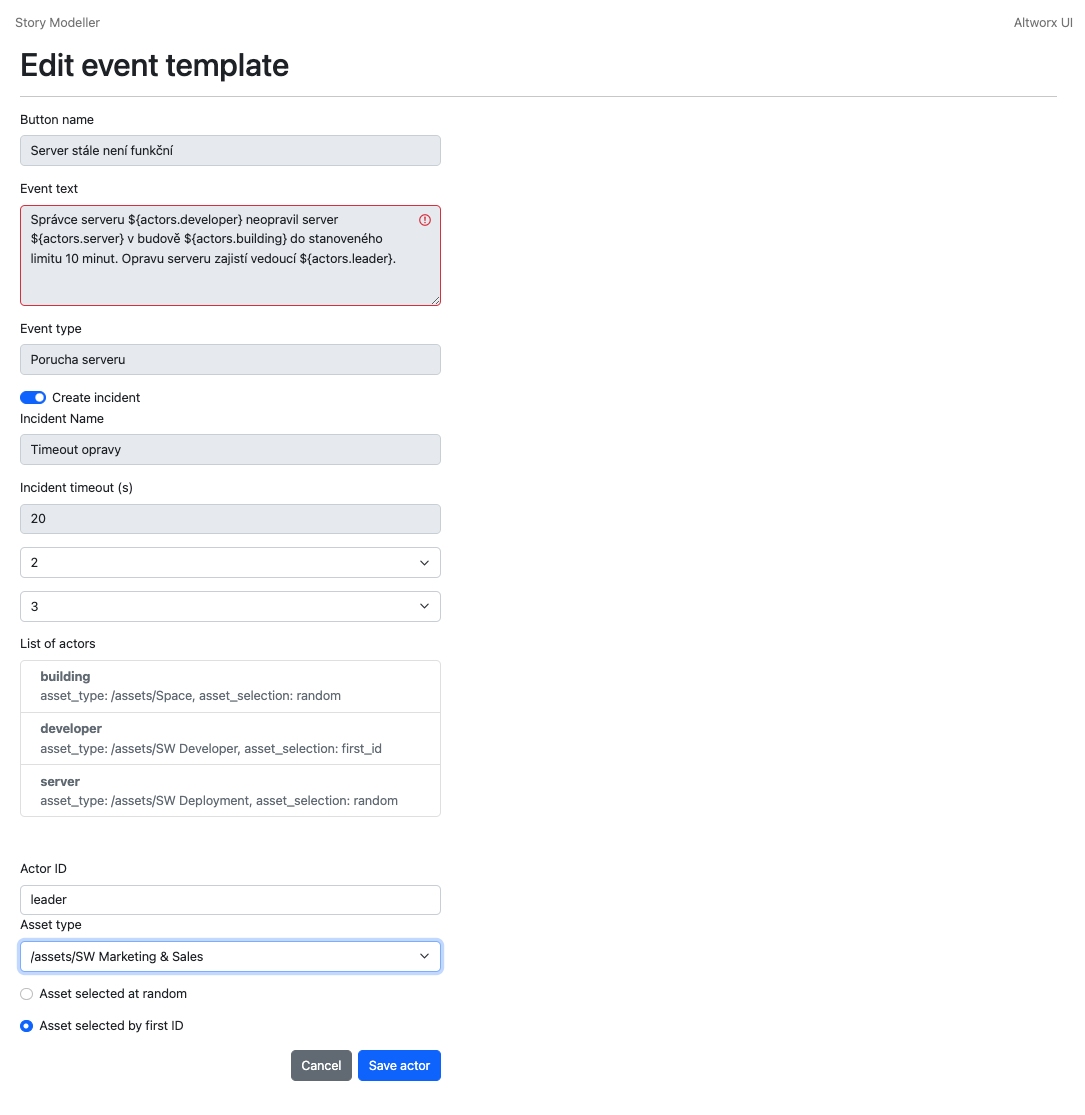Open the Altworx UI link
Screen dimensions: 1085x1115
(1043, 22)
